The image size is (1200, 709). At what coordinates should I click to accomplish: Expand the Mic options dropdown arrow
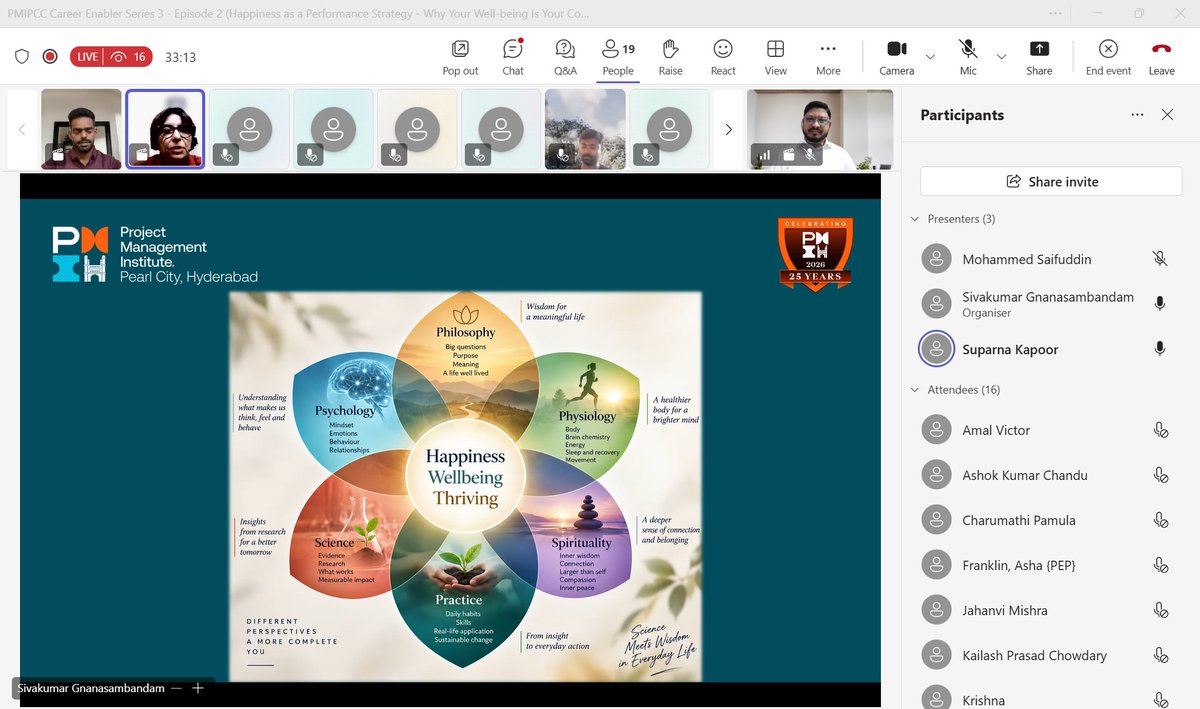(1001, 57)
